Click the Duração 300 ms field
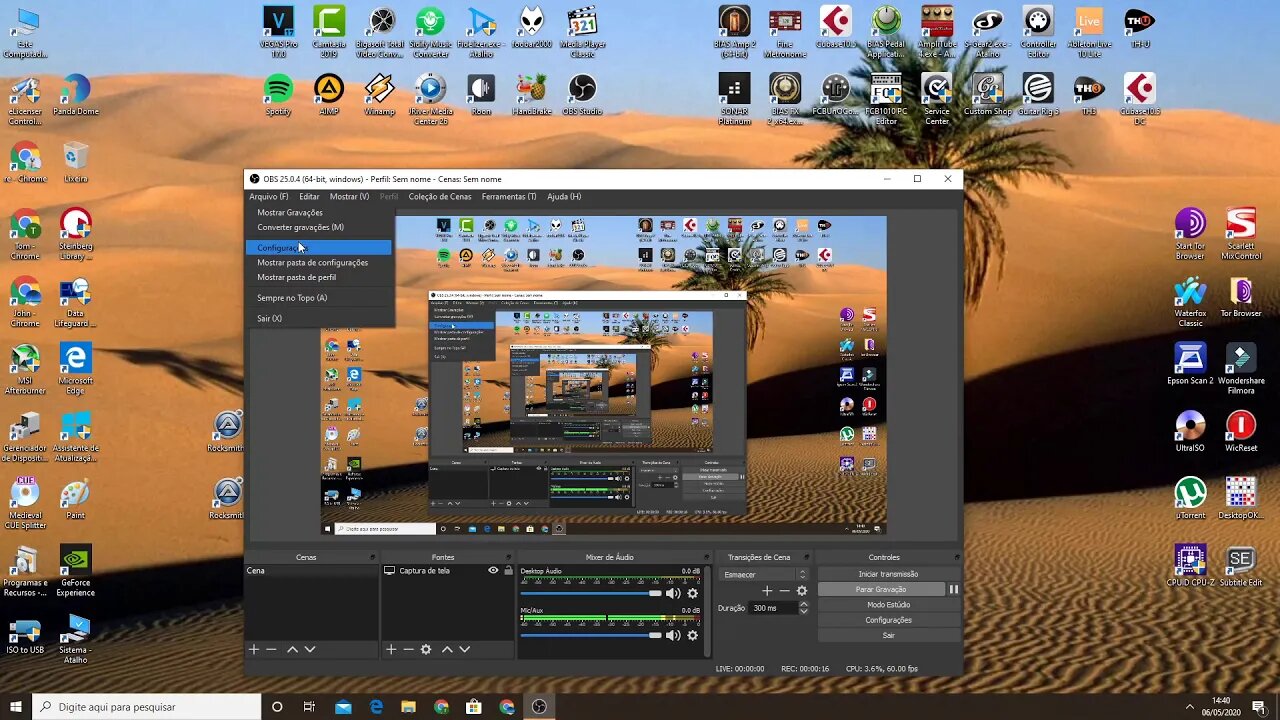Image resolution: width=1280 pixels, height=720 pixels. pos(773,608)
